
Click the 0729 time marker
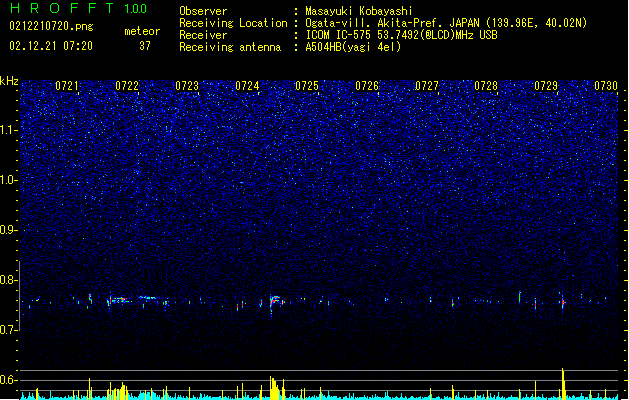point(546,86)
